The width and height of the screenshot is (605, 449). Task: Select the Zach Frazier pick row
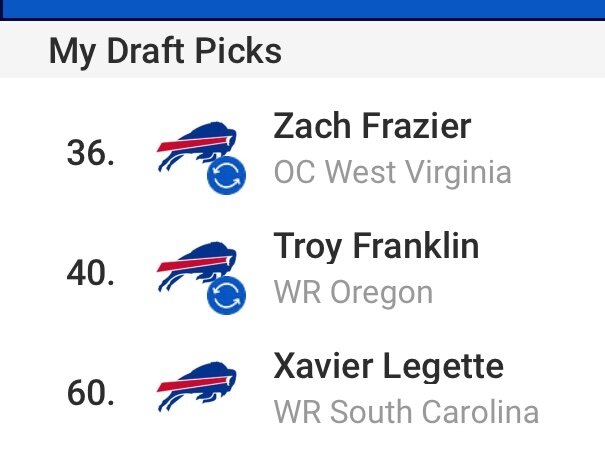point(302,153)
